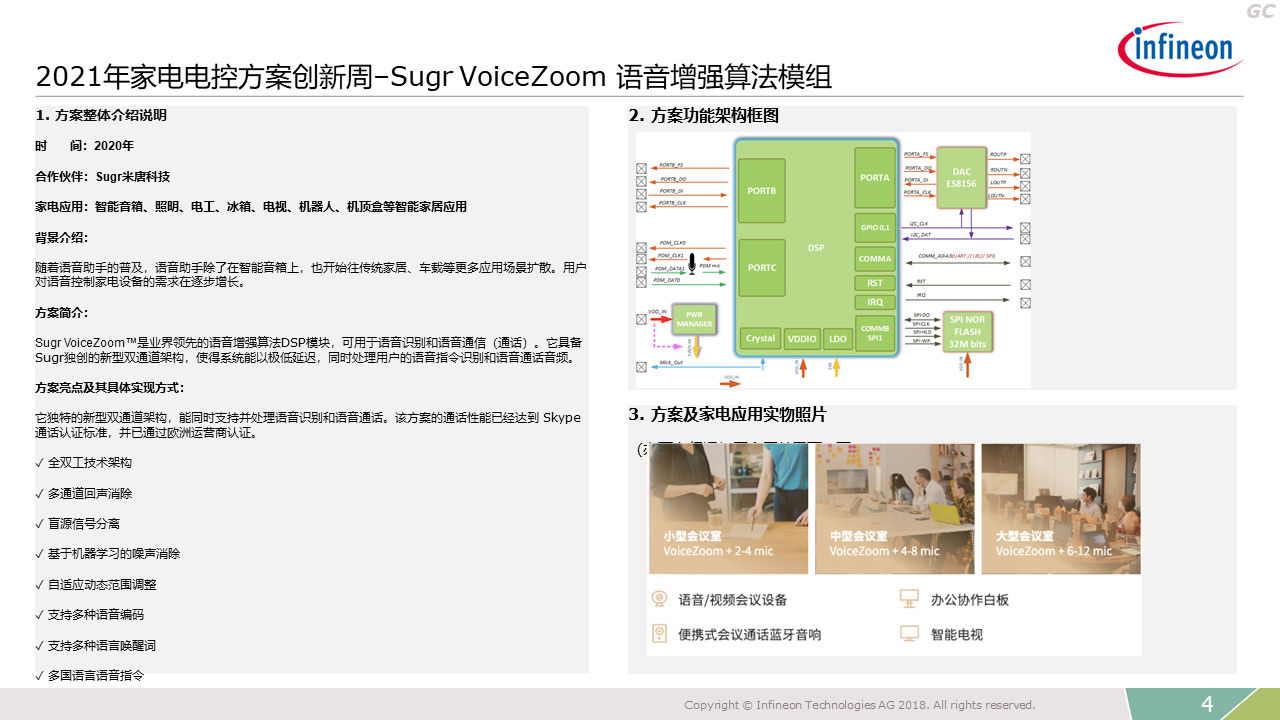The image size is (1280, 720).
Task: Click the RST block in the DSP
Action: (x=875, y=283)
